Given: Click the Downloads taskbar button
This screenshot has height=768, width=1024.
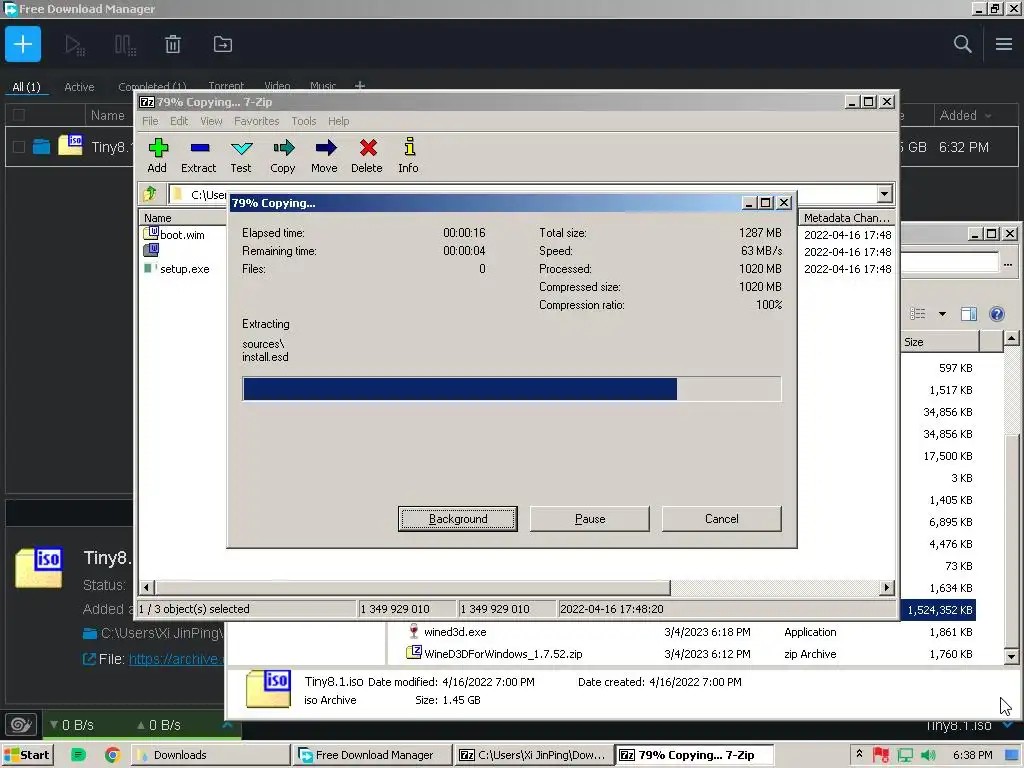Looking at the screenshot, I should (210, 755).
